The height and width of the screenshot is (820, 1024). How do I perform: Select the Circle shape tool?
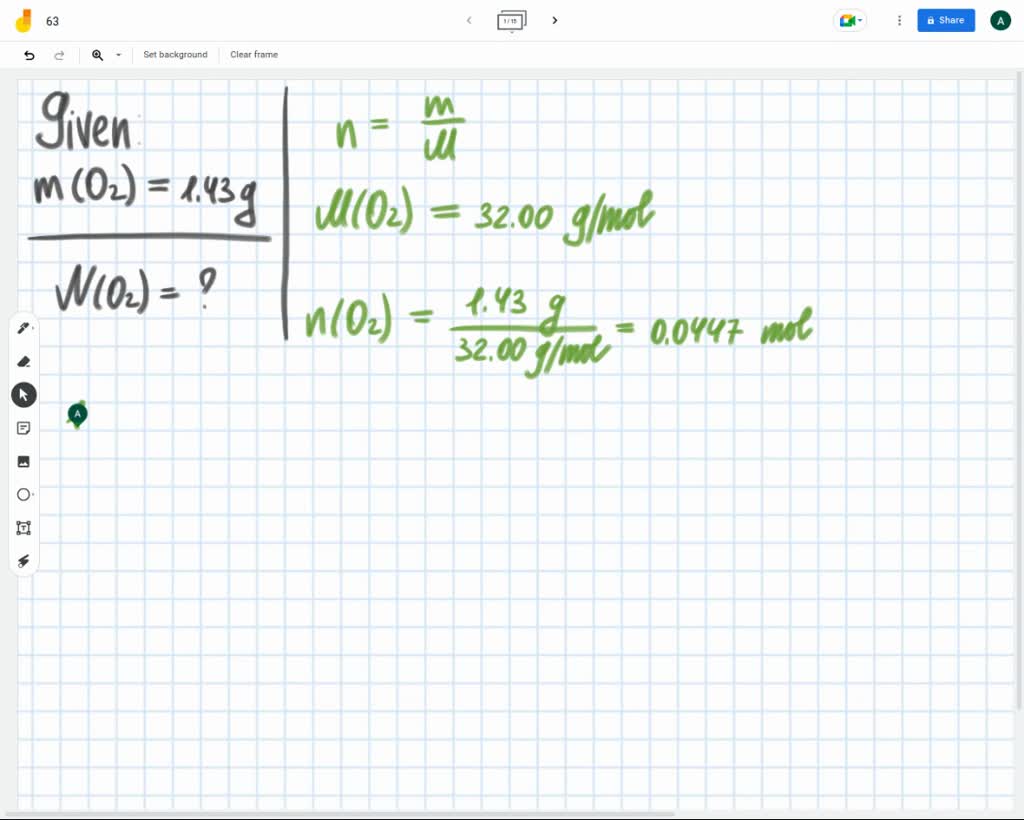(24, 494)
